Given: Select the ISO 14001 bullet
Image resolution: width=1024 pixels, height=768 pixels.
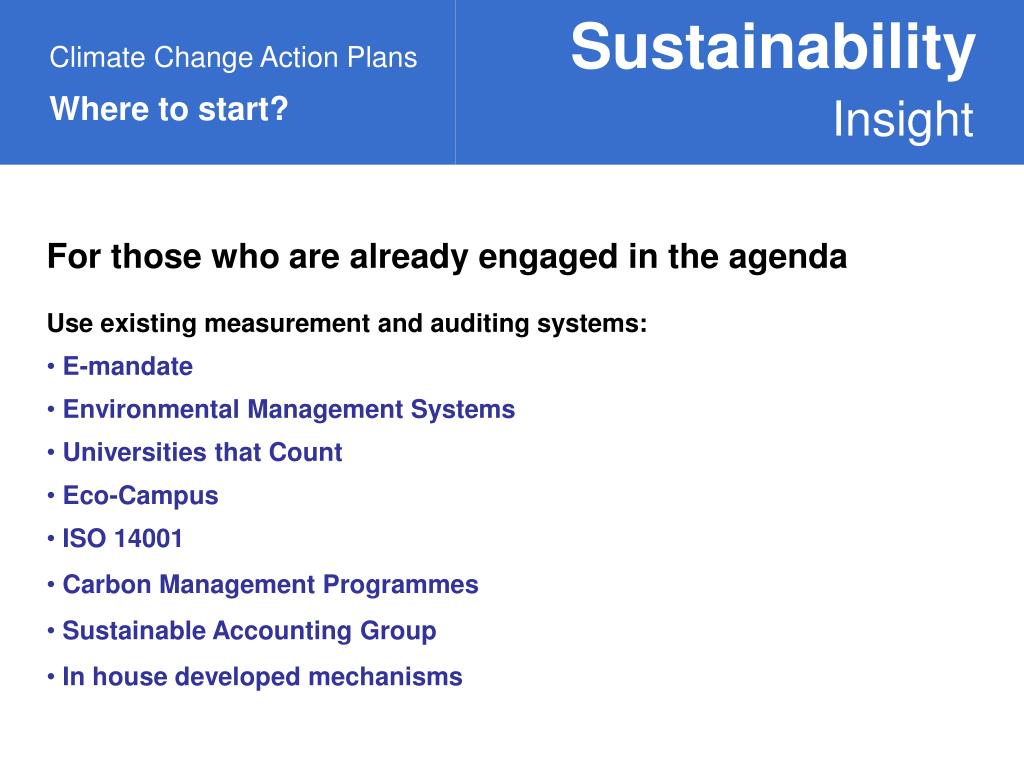Looking at the screenshot, I should pos(122,539).
